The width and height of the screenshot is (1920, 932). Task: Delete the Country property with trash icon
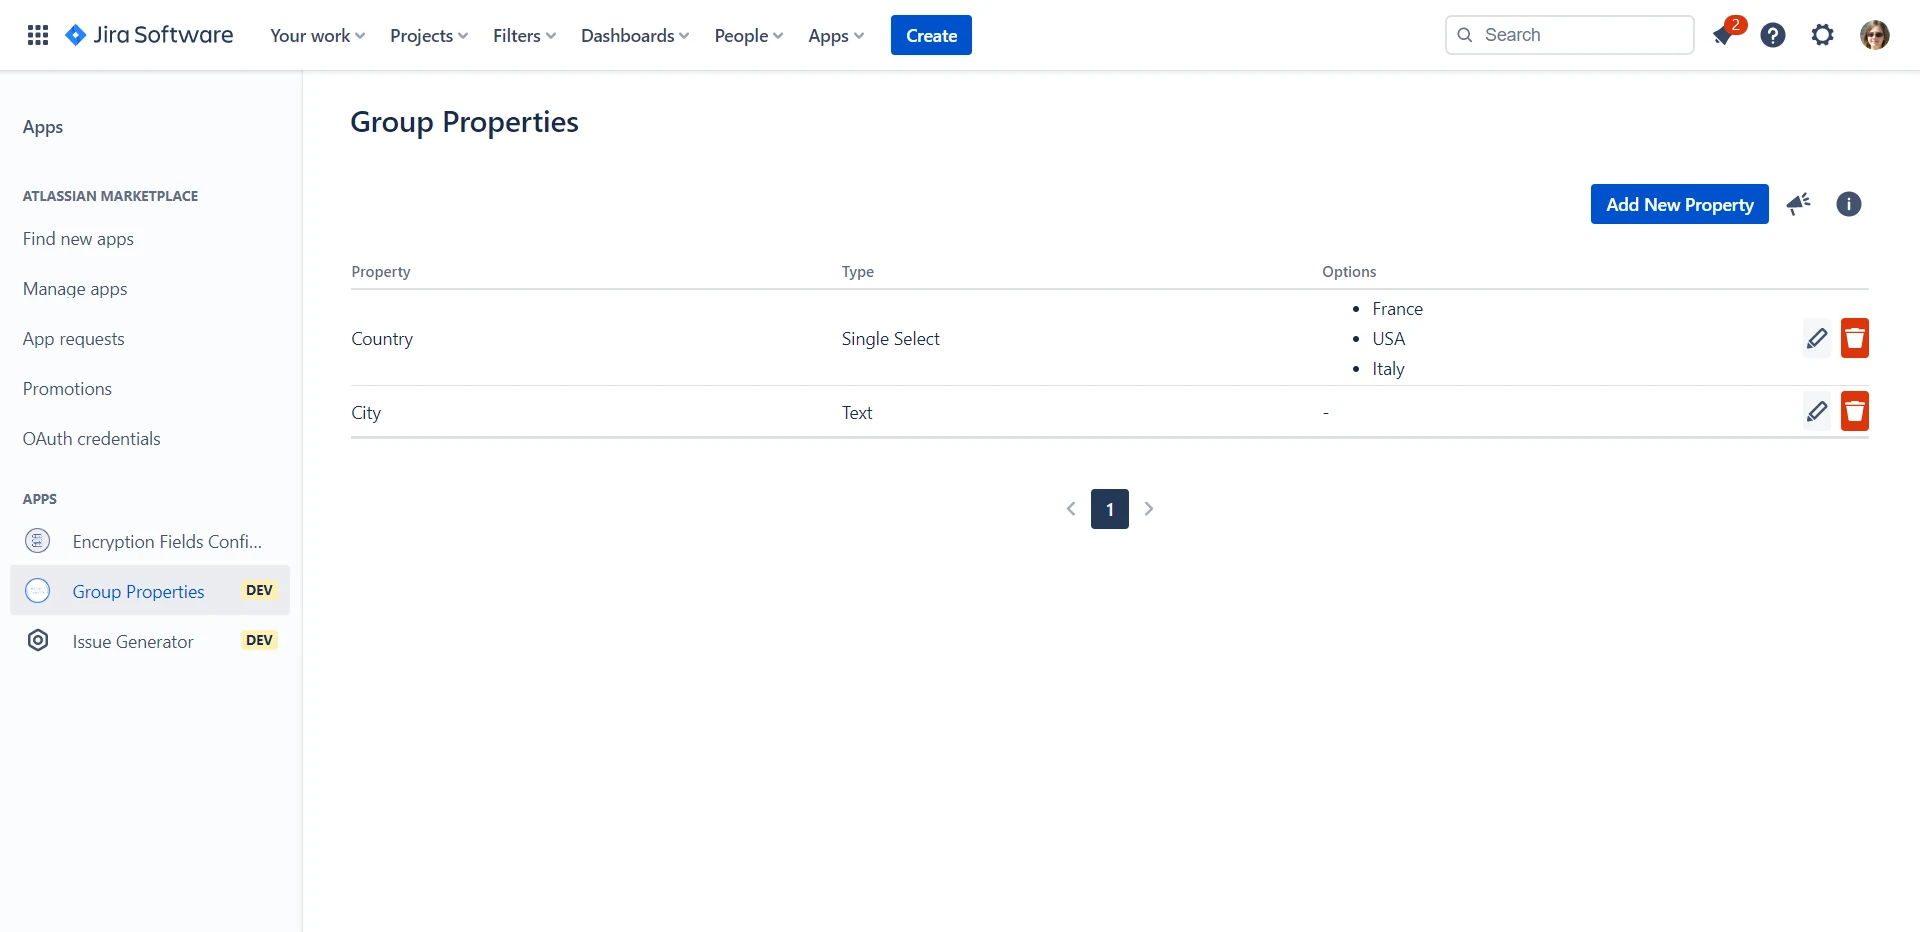click(x=1855, y=338)
